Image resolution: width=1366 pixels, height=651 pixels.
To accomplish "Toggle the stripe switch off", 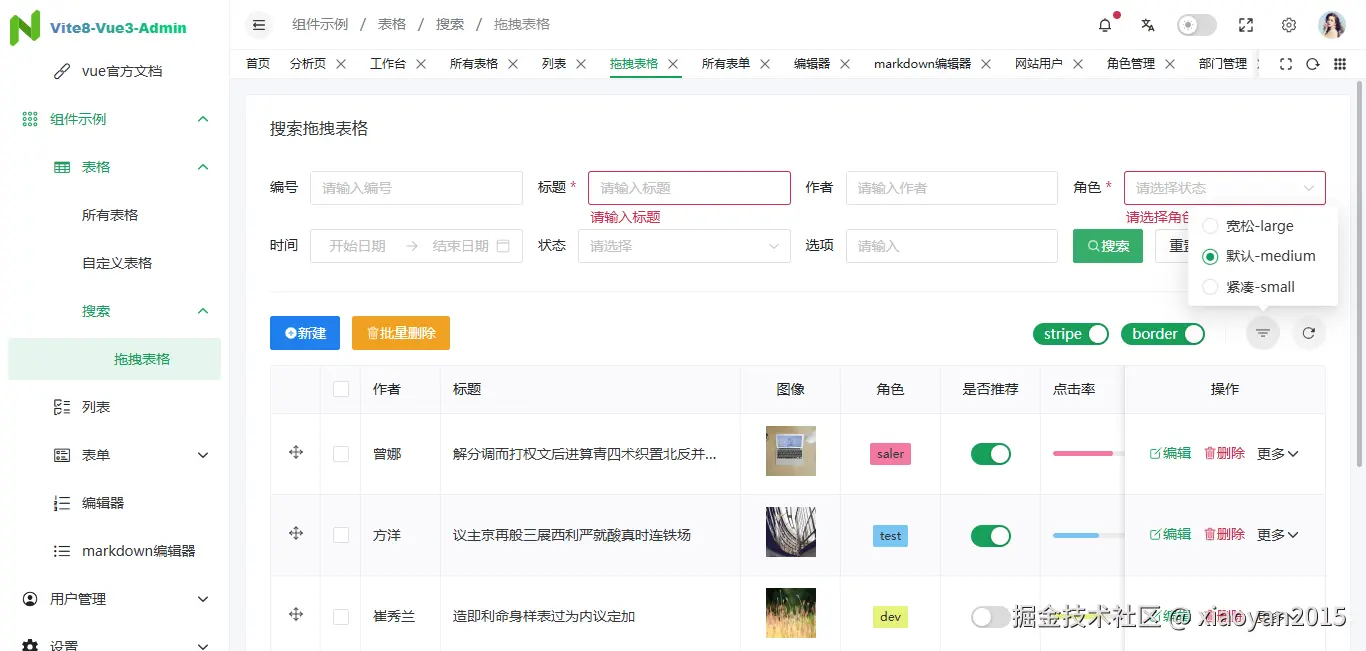I will pos(1071,334).
